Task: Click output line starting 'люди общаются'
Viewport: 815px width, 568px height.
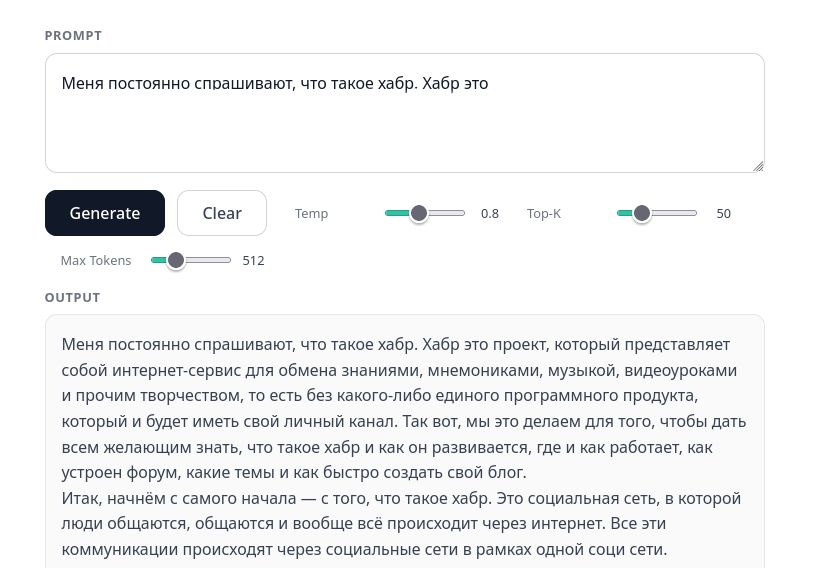Action: (x=363, y=523)
